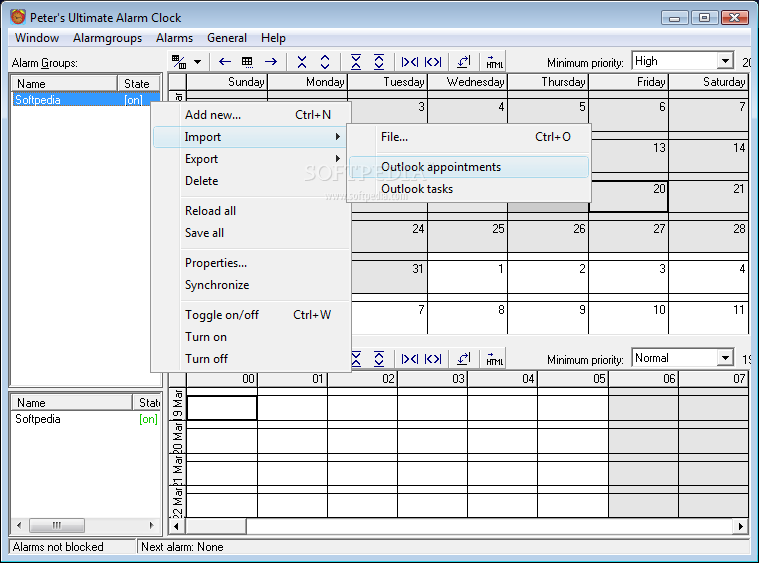The height and width of the screenshot is (563, 759).
Task: Click the vertical expand rows icon in upper toolbar
Action: [325, 62]
